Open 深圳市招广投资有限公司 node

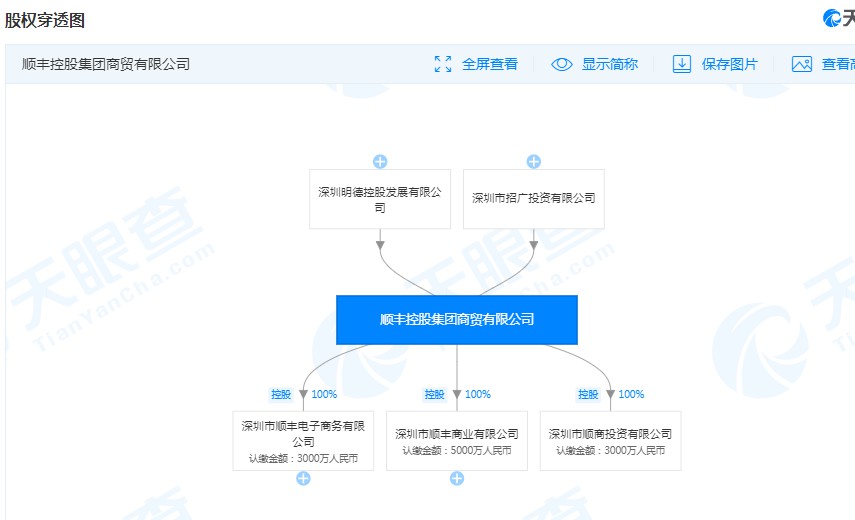coord(534,199)
